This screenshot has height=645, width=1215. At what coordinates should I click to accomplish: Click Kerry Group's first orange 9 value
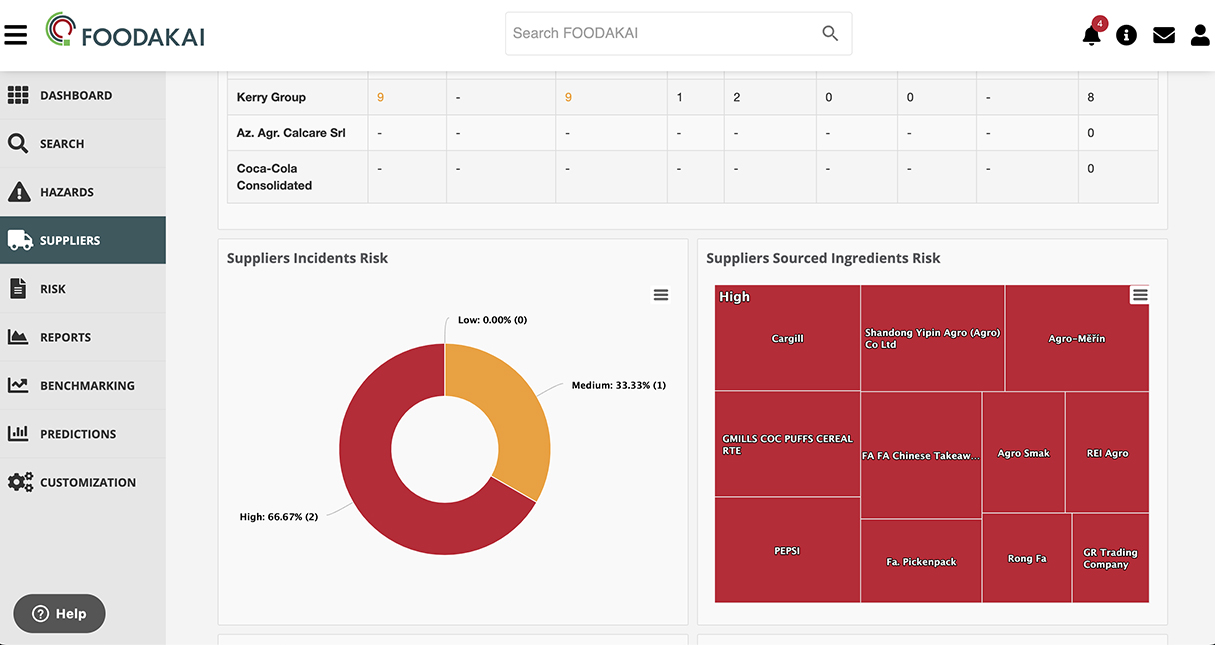(380, 97)
